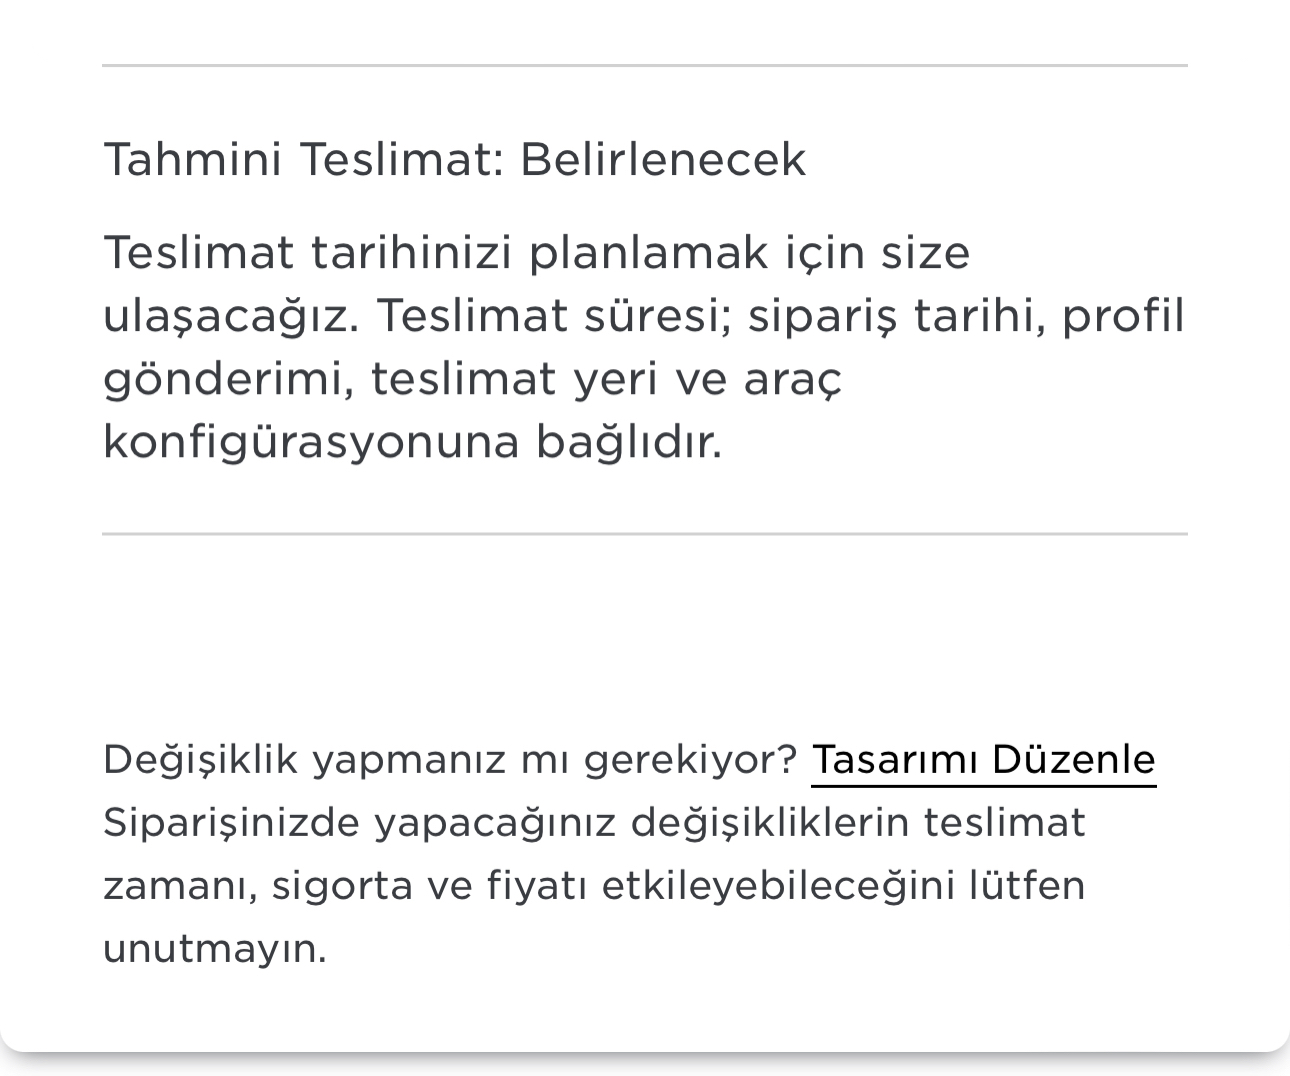
Task: Open the Tasarımı Düzenle link
Action: click(983, 760)
